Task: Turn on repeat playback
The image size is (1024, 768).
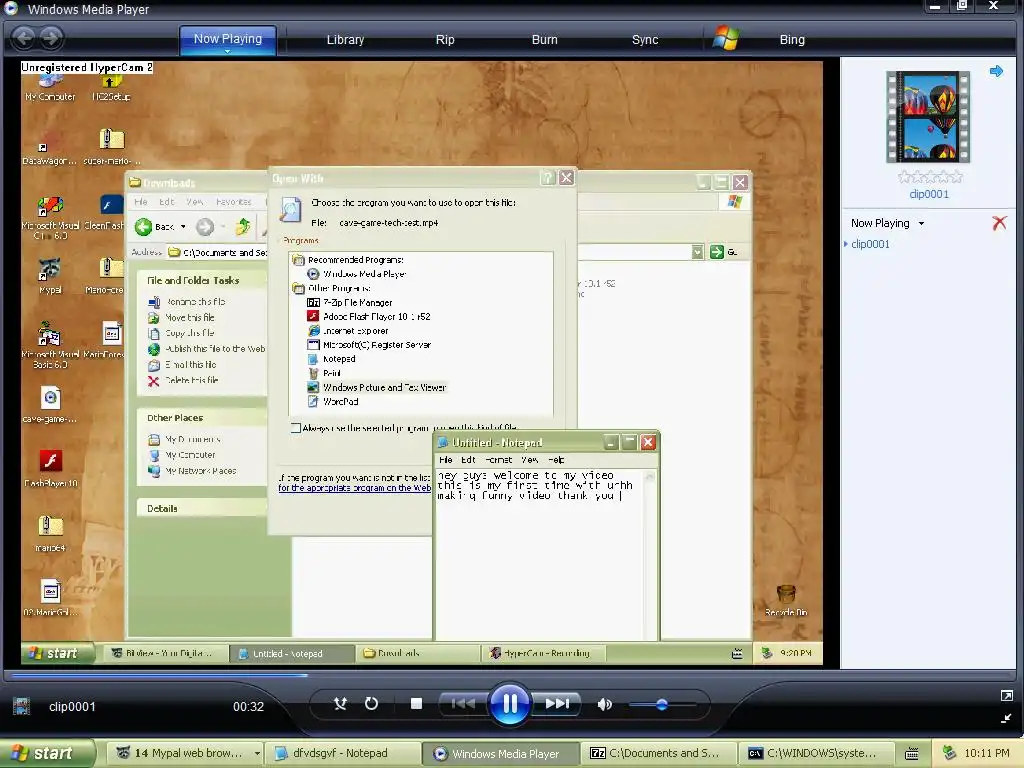Action: tap(371, 703)
